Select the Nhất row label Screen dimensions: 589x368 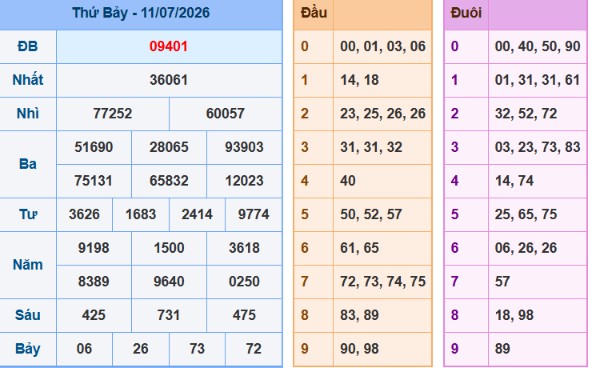tap(27, 80)
